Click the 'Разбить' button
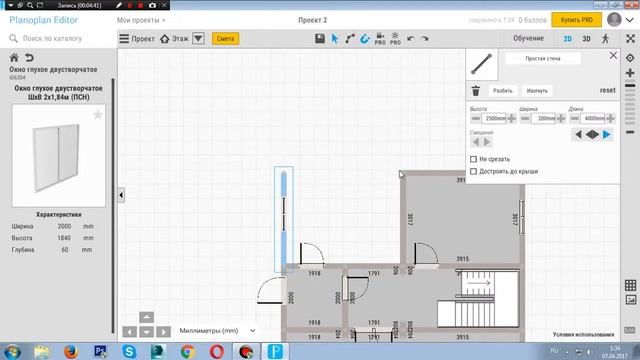The image size is (640, 360). (502, 91)
